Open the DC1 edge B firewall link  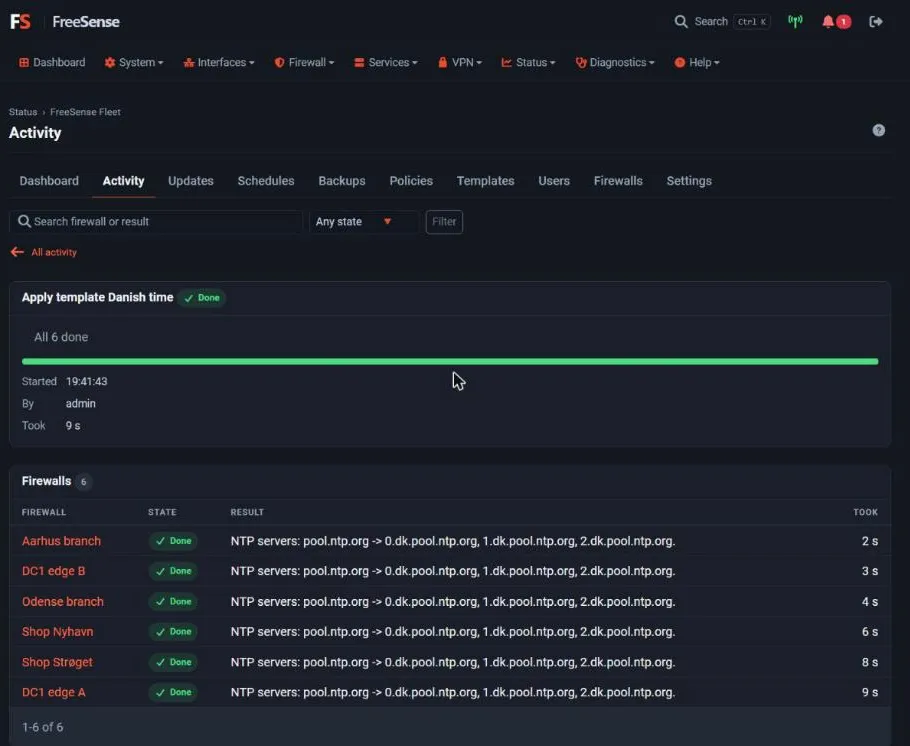point(53,571)
